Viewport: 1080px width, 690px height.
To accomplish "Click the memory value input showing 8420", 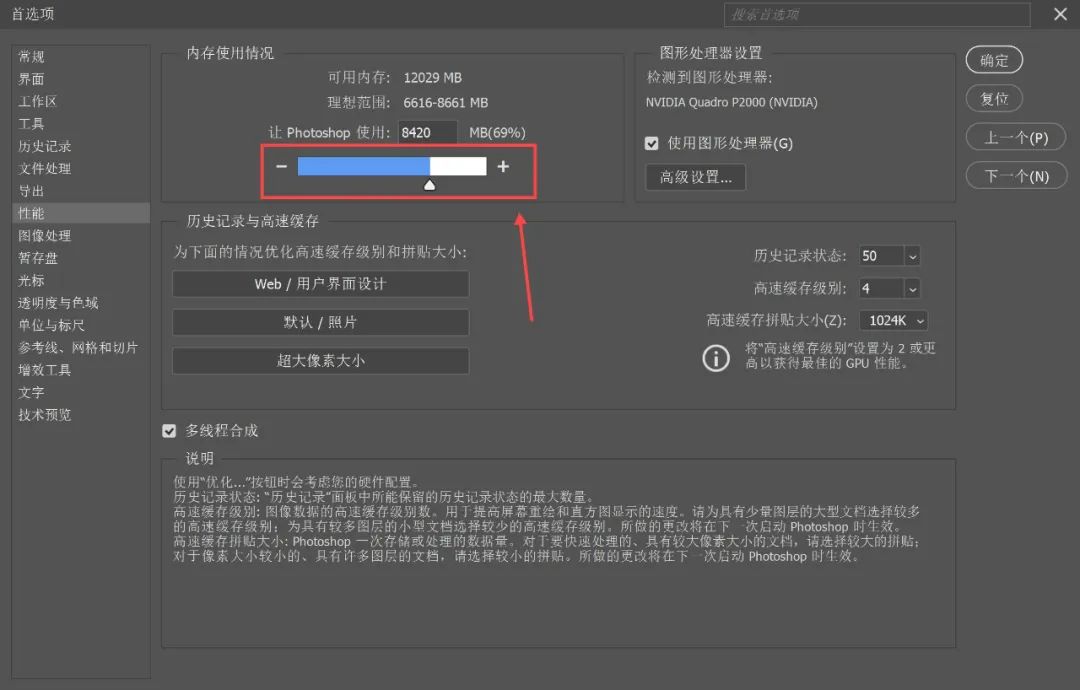I will pyautogui.click(x=428, y=132).
